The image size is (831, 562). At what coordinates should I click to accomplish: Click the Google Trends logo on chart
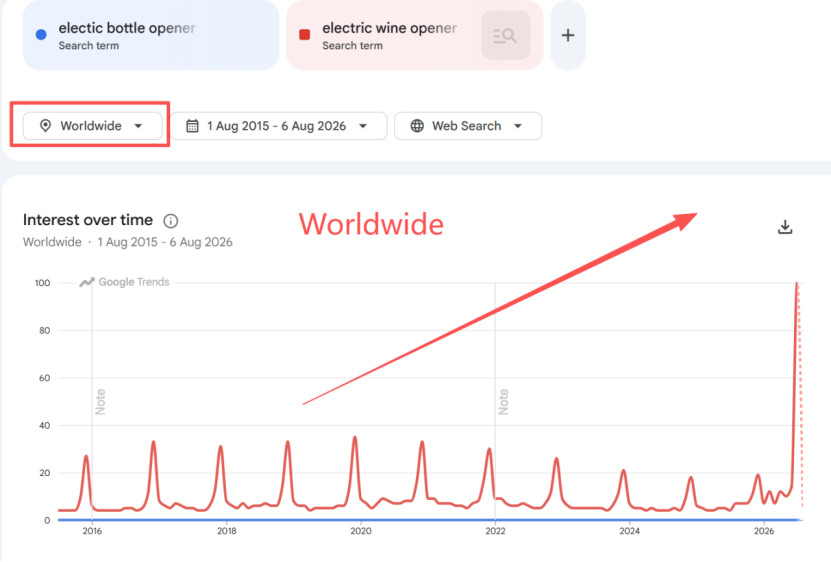click(x=124, y=282)
